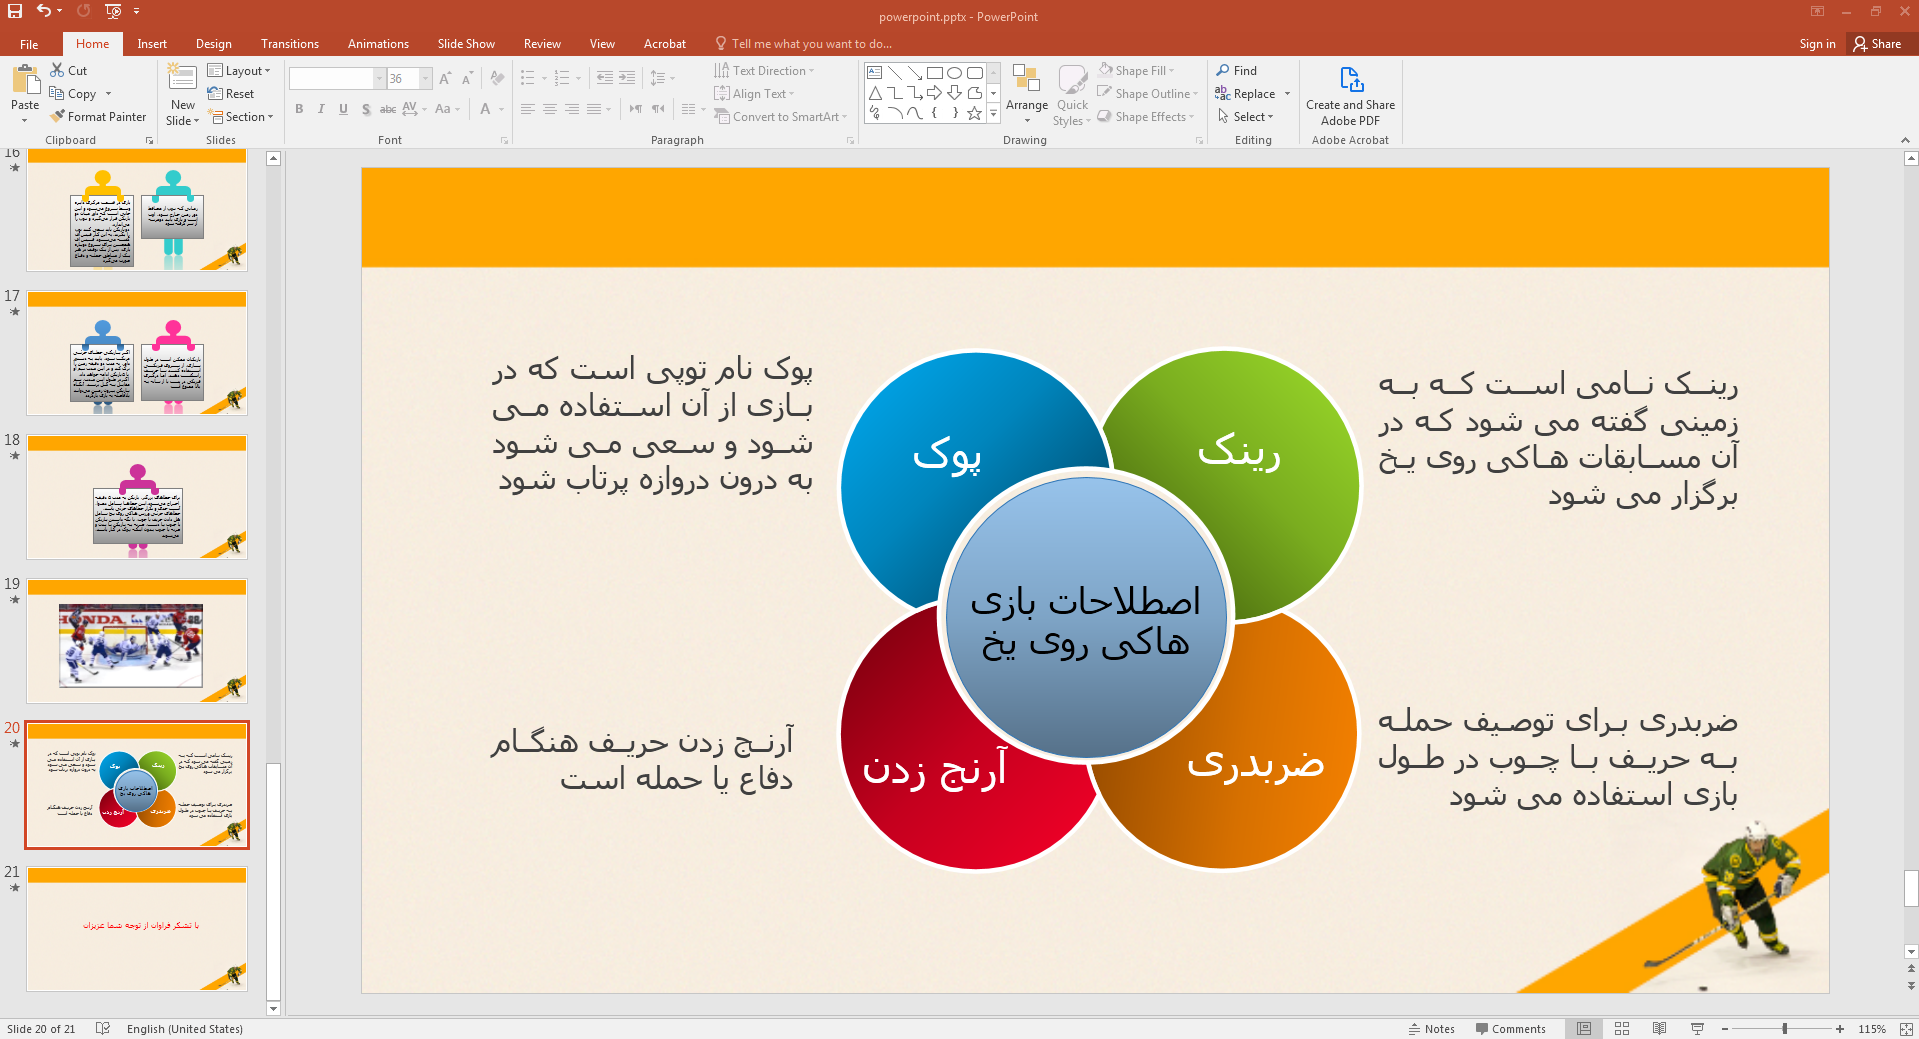Screen dimensions: 1919x1039
Task: Open the File menu tab
Action: point(29,44)
